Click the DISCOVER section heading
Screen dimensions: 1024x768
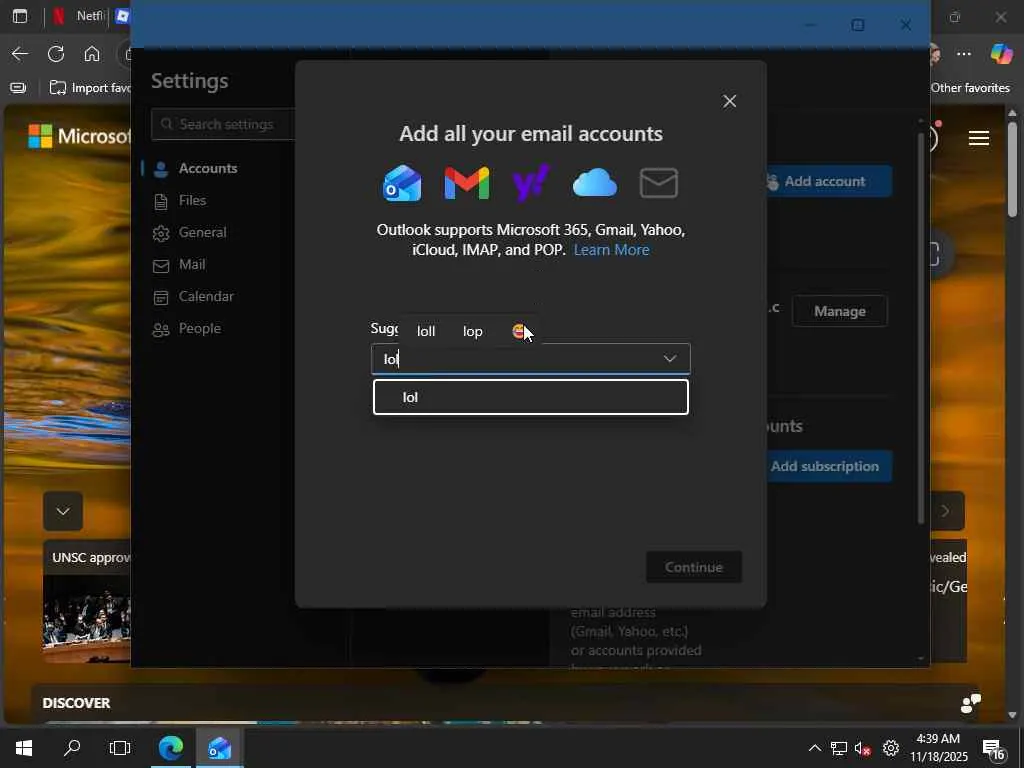[76, 703]
